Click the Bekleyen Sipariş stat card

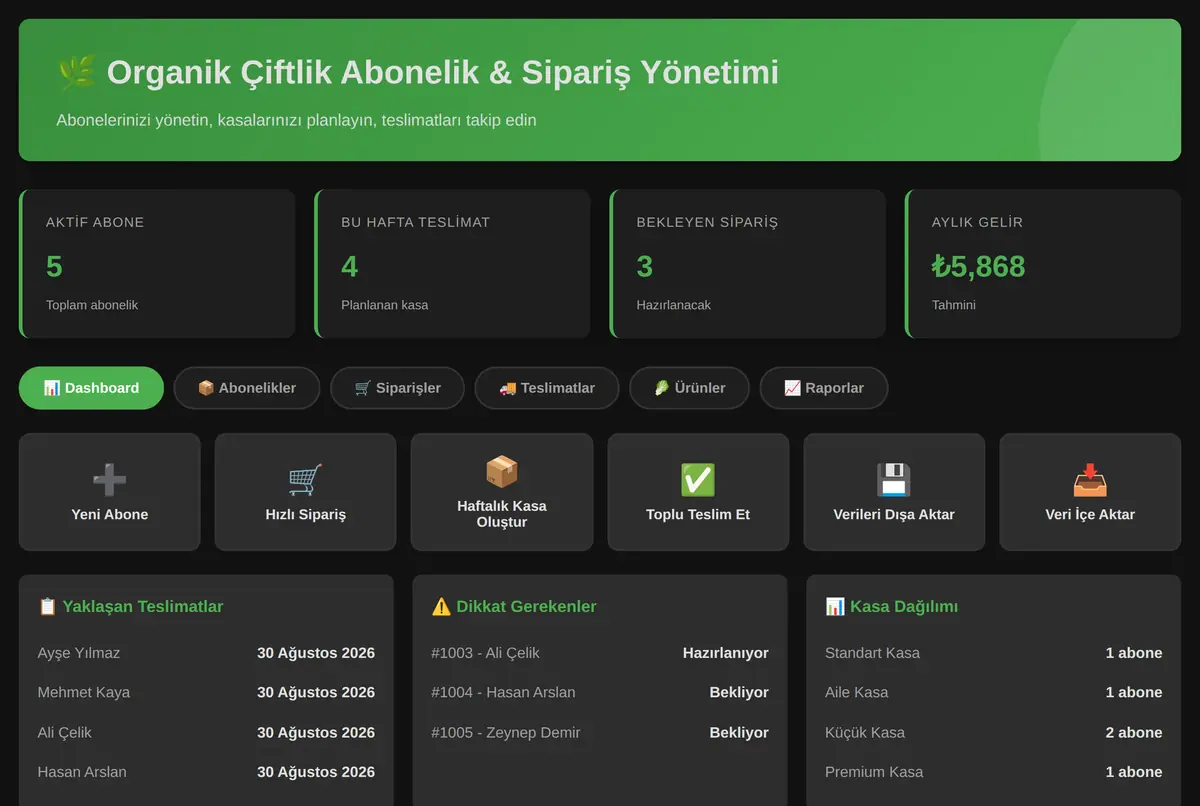(747, 264)
